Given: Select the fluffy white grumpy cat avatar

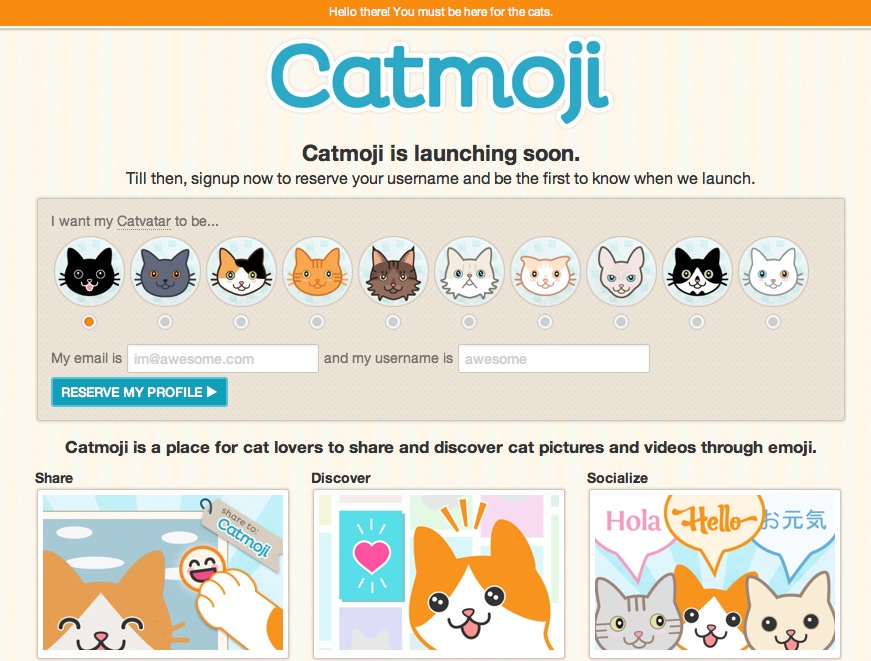Looking at the screenshot, I should 469,271.
